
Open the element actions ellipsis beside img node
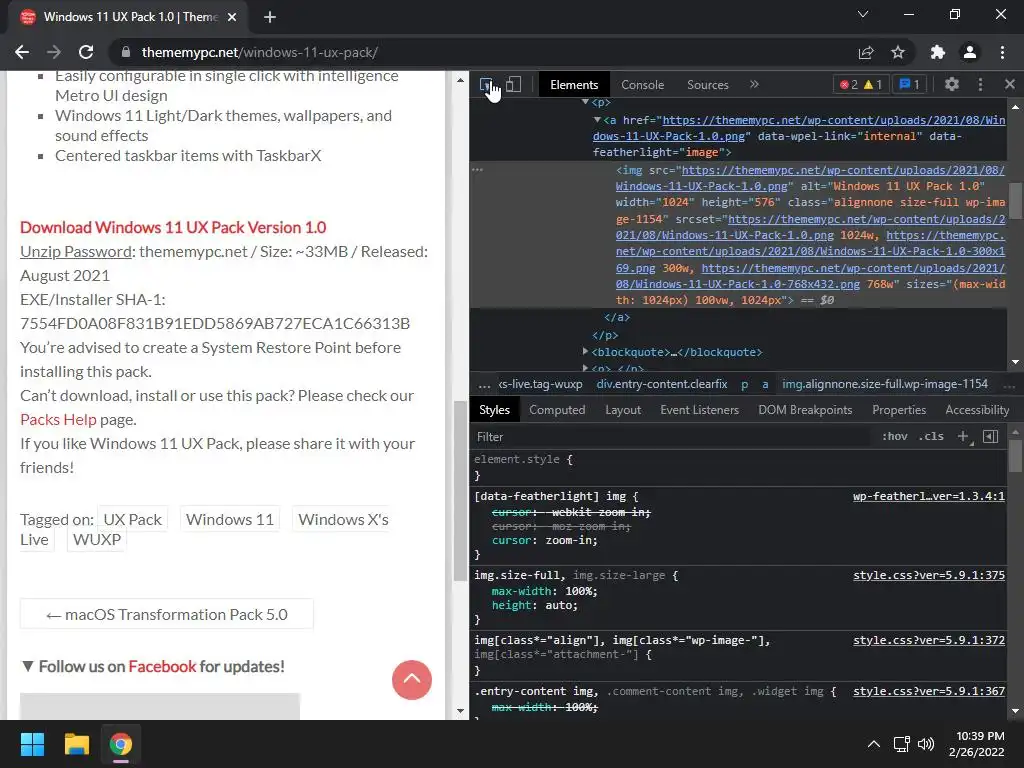pos(477,169)
